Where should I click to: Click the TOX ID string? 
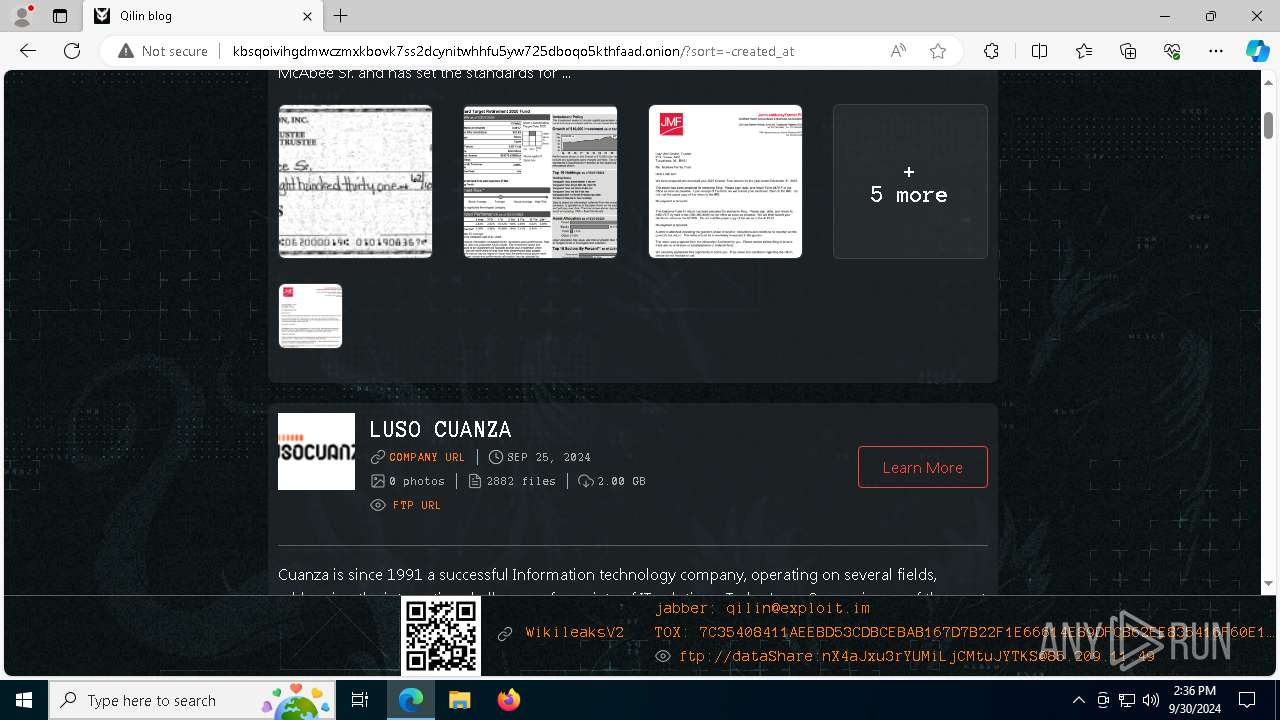tap(965, 632)
